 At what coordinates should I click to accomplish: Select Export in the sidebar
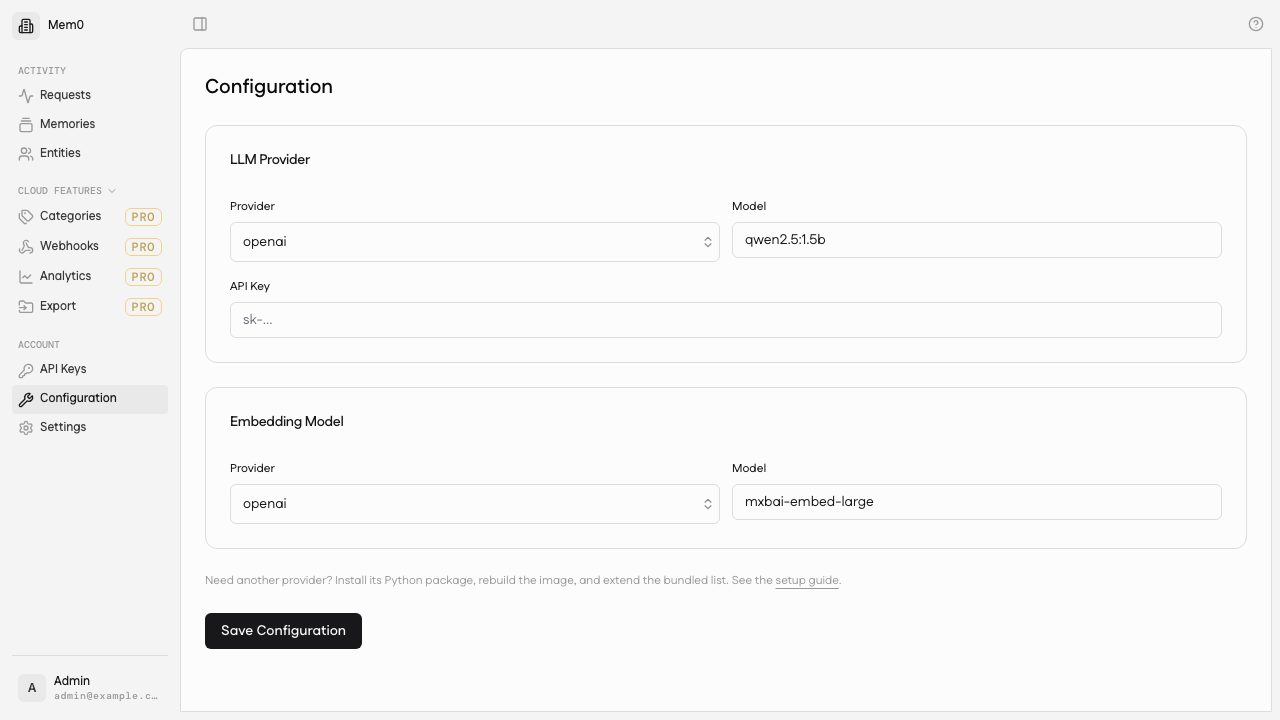pos(90,306)
